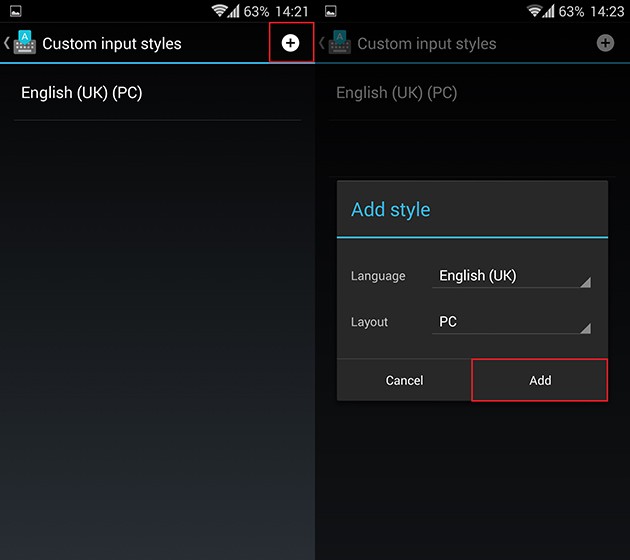
Task: Tap the plus icon on left screen
Action: (290, 43)
